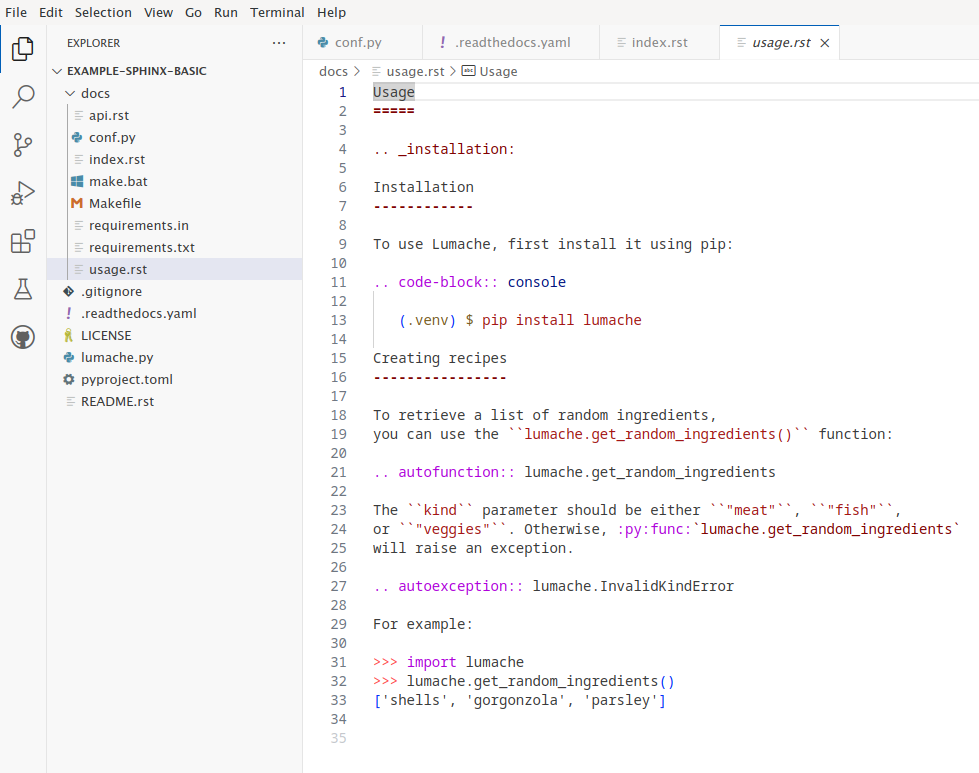Collapse the docs folder chevron
The height and width of the screenshot is (773, 979).
[70, 93]
